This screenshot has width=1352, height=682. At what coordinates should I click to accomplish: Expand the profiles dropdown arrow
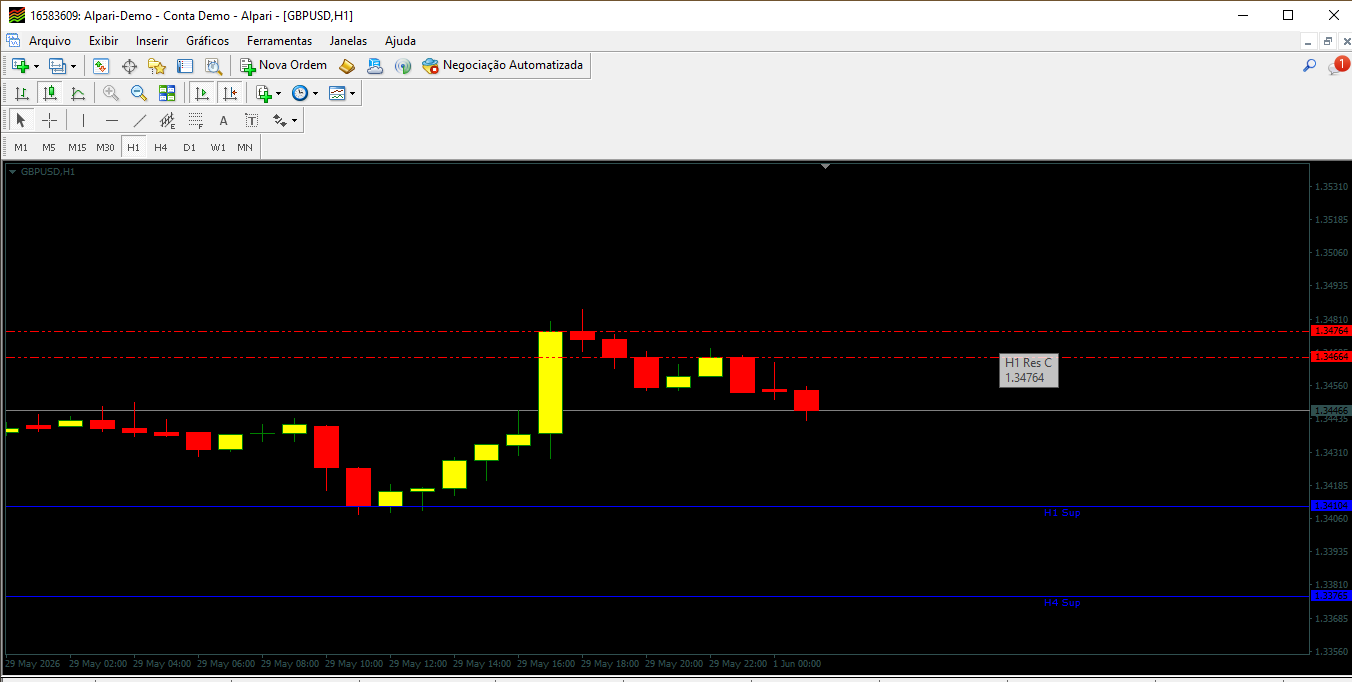[x=73, y=66]
